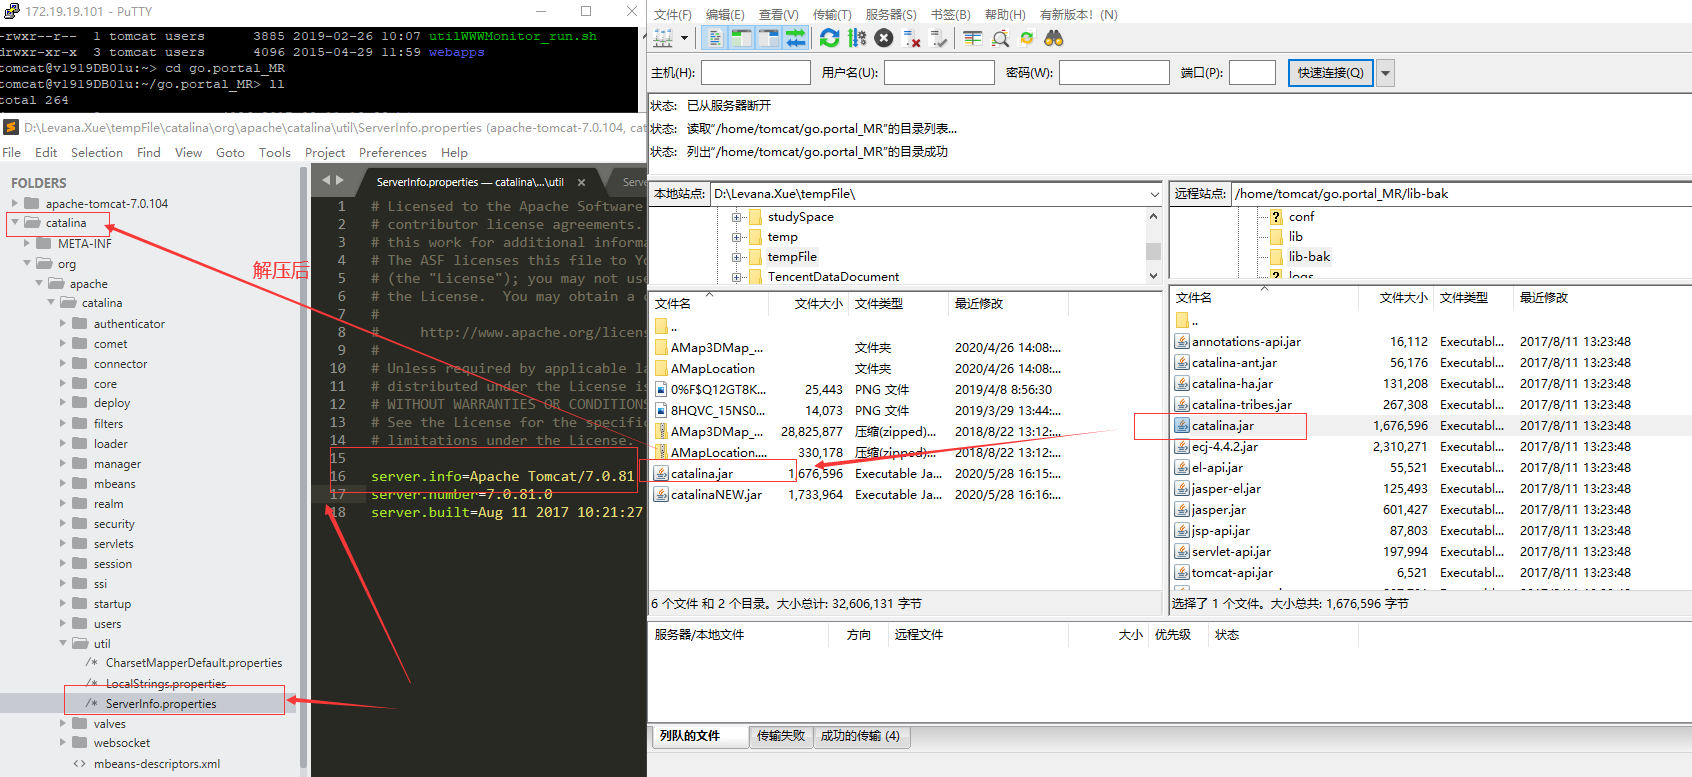Open Sublime's File menu
Viewport: 1692px width, 777px height.
12,153
